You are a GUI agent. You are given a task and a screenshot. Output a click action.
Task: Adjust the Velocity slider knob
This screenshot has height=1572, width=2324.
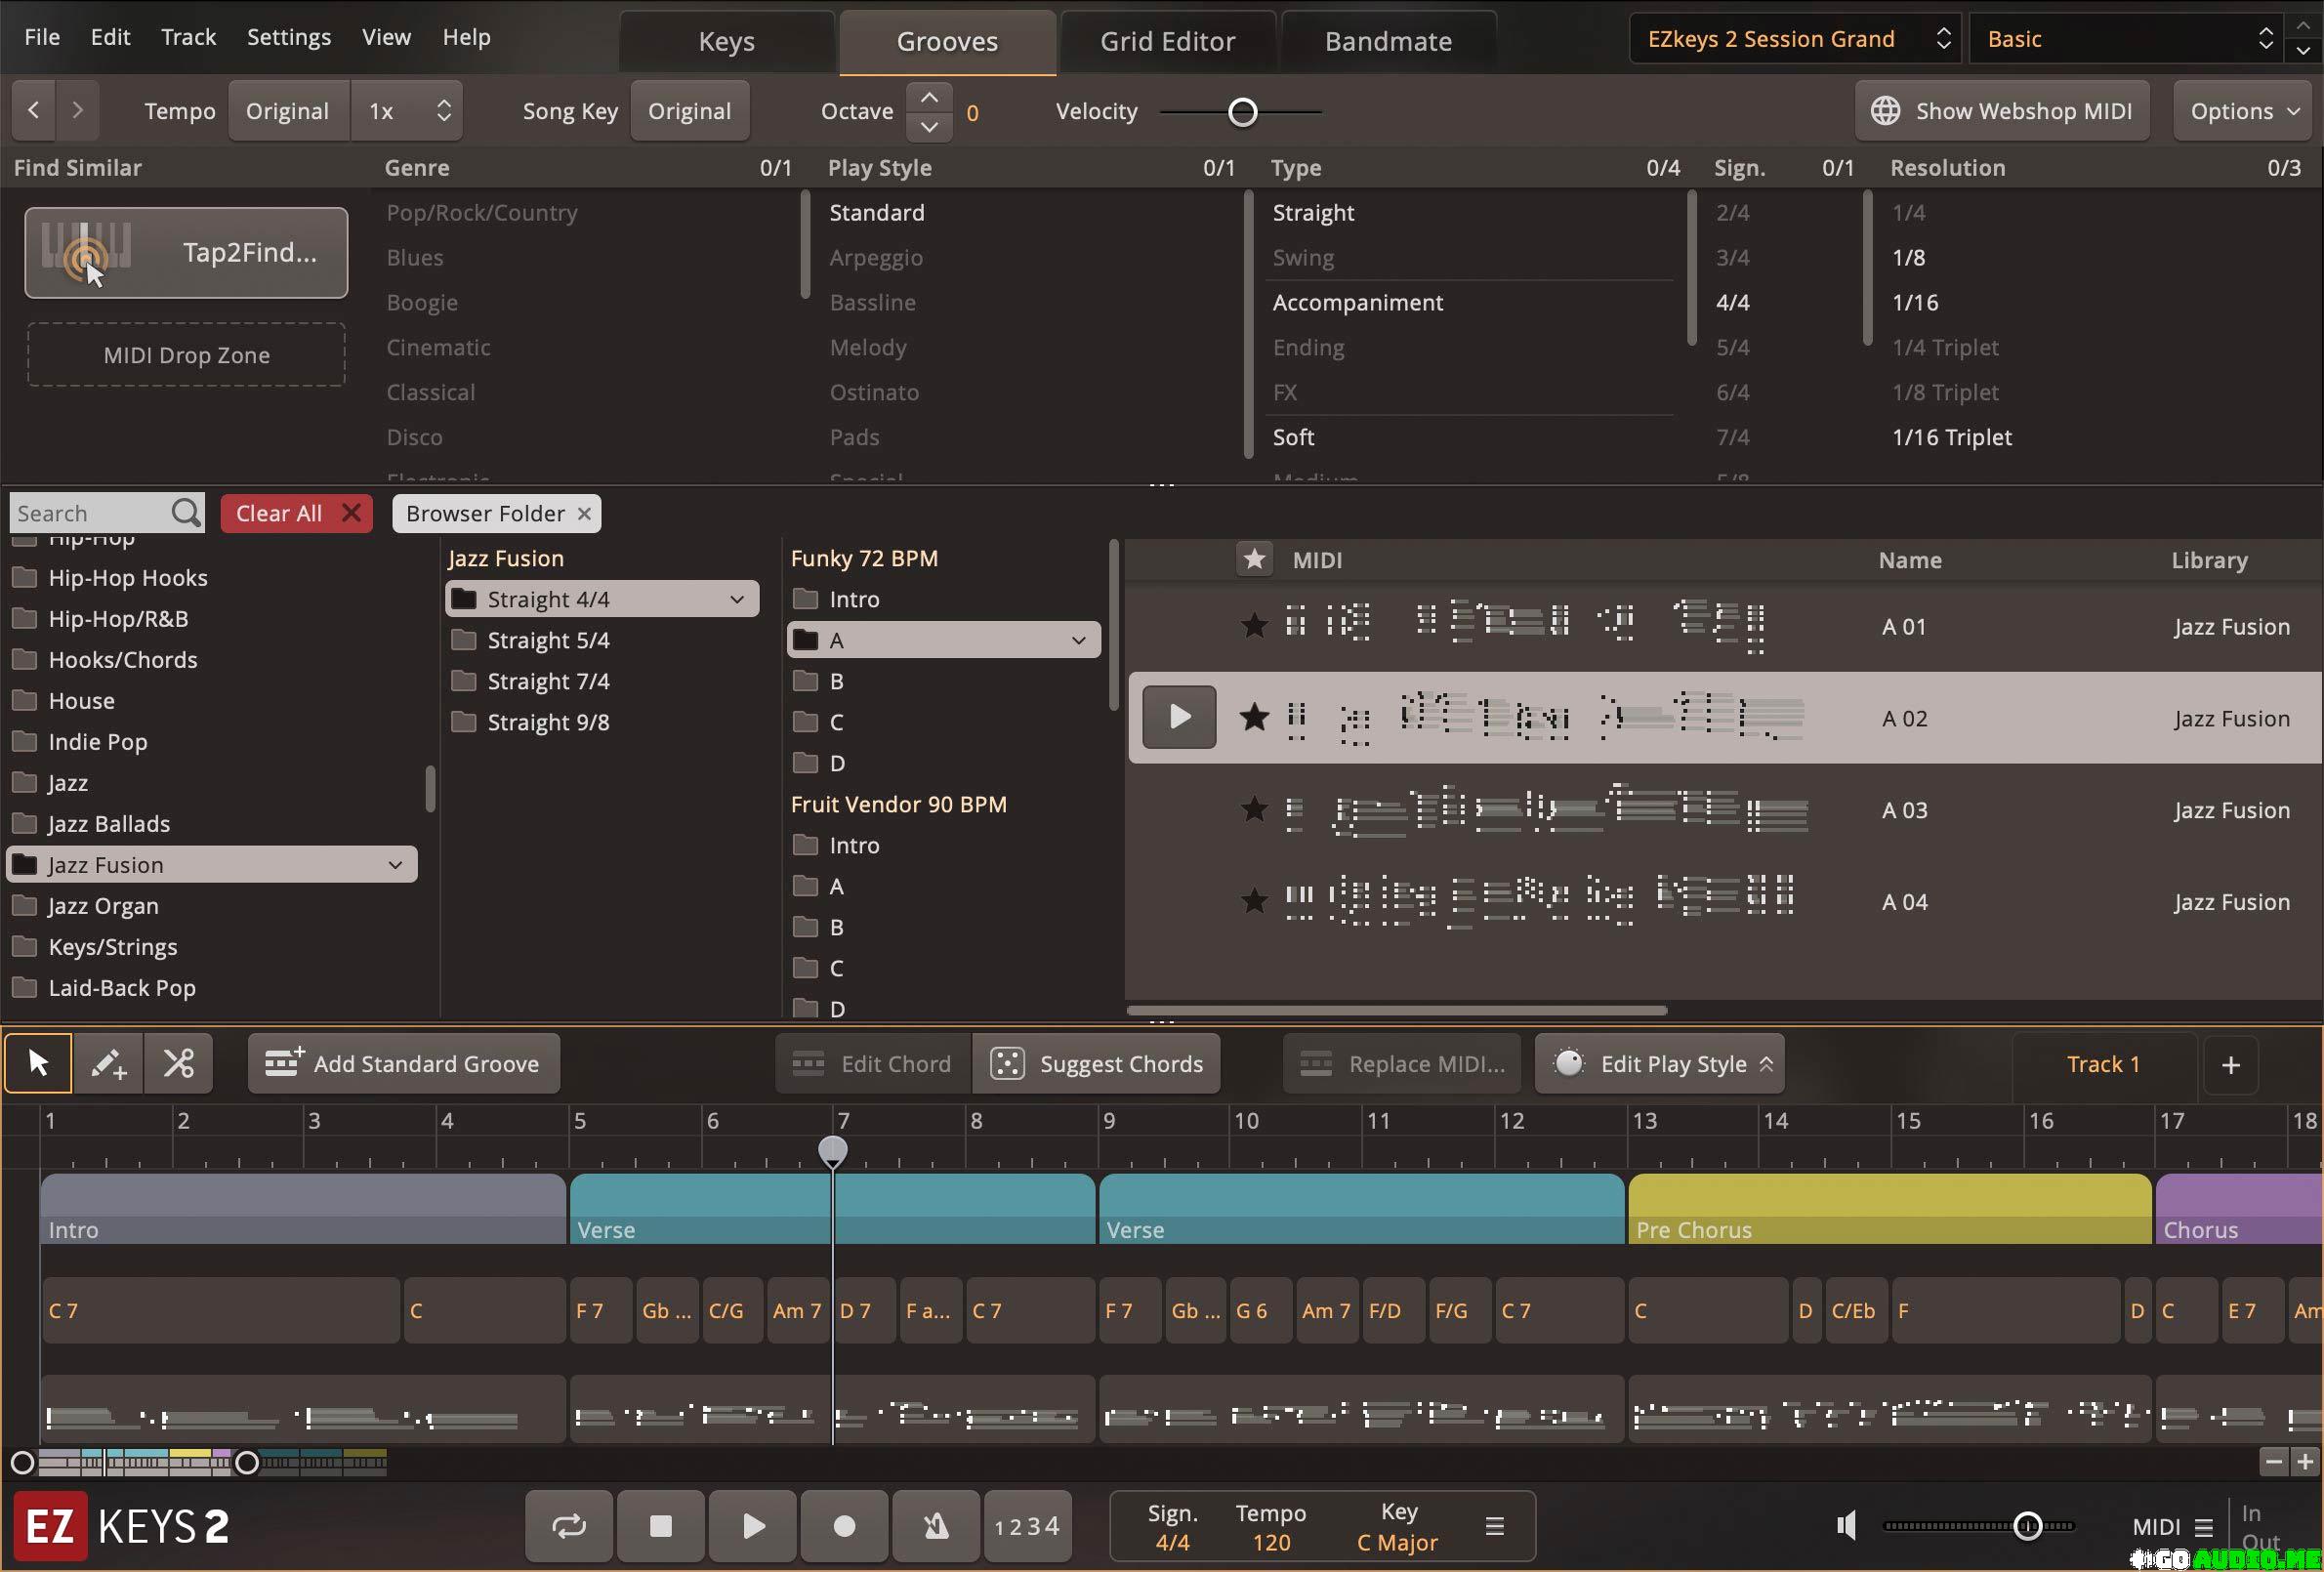coord(1242,112)
